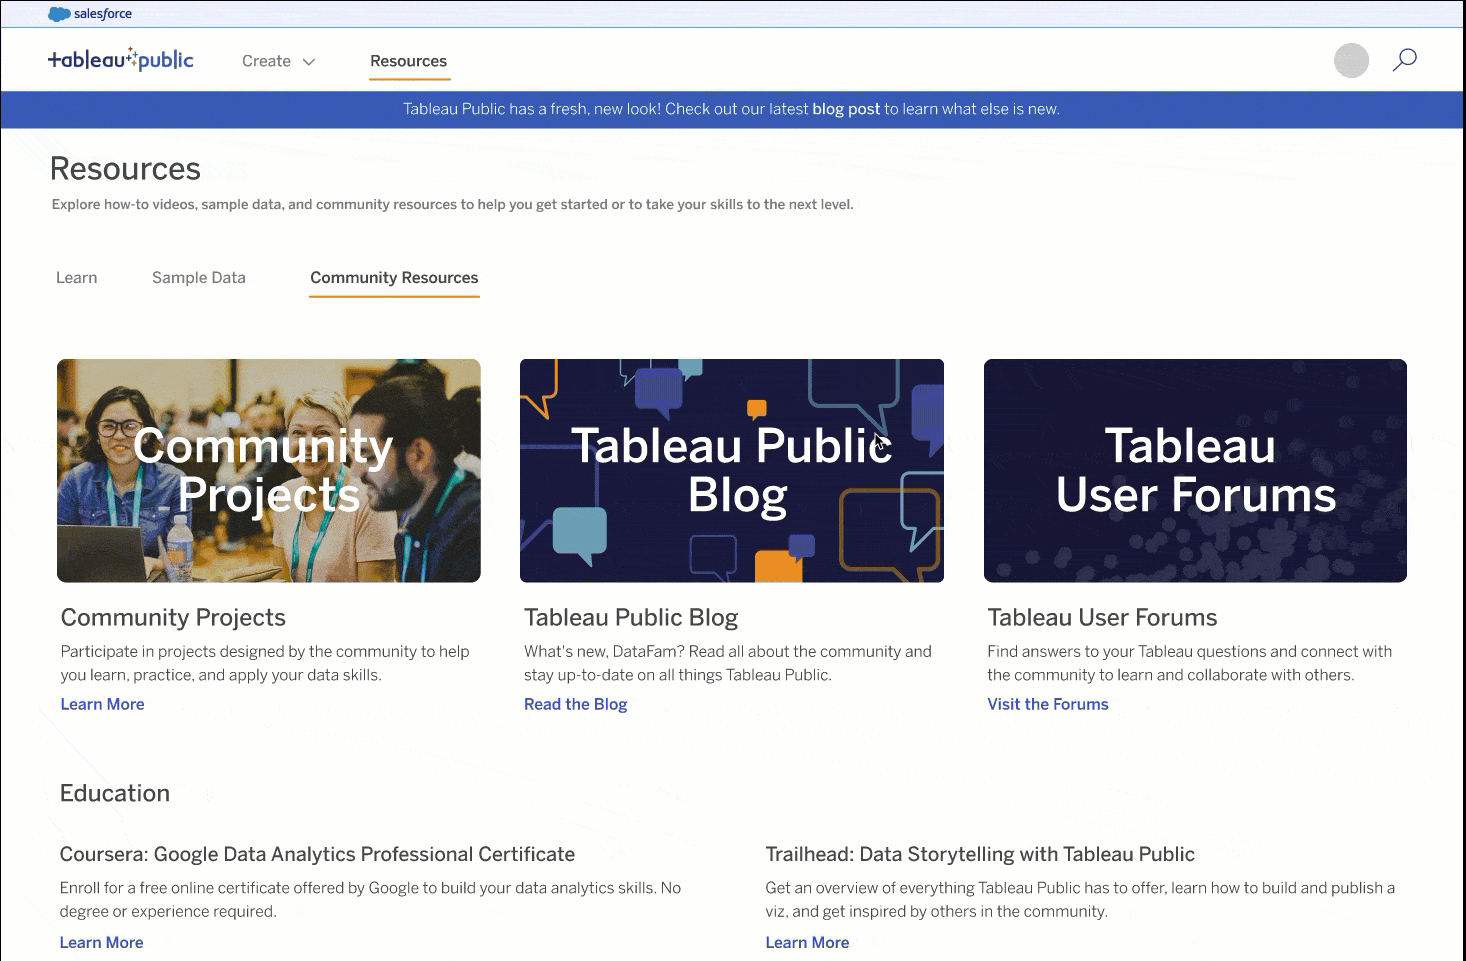Click the search magnifier icon
The height and width of the screenshot is (961, 1466).
coord(1404,60)
